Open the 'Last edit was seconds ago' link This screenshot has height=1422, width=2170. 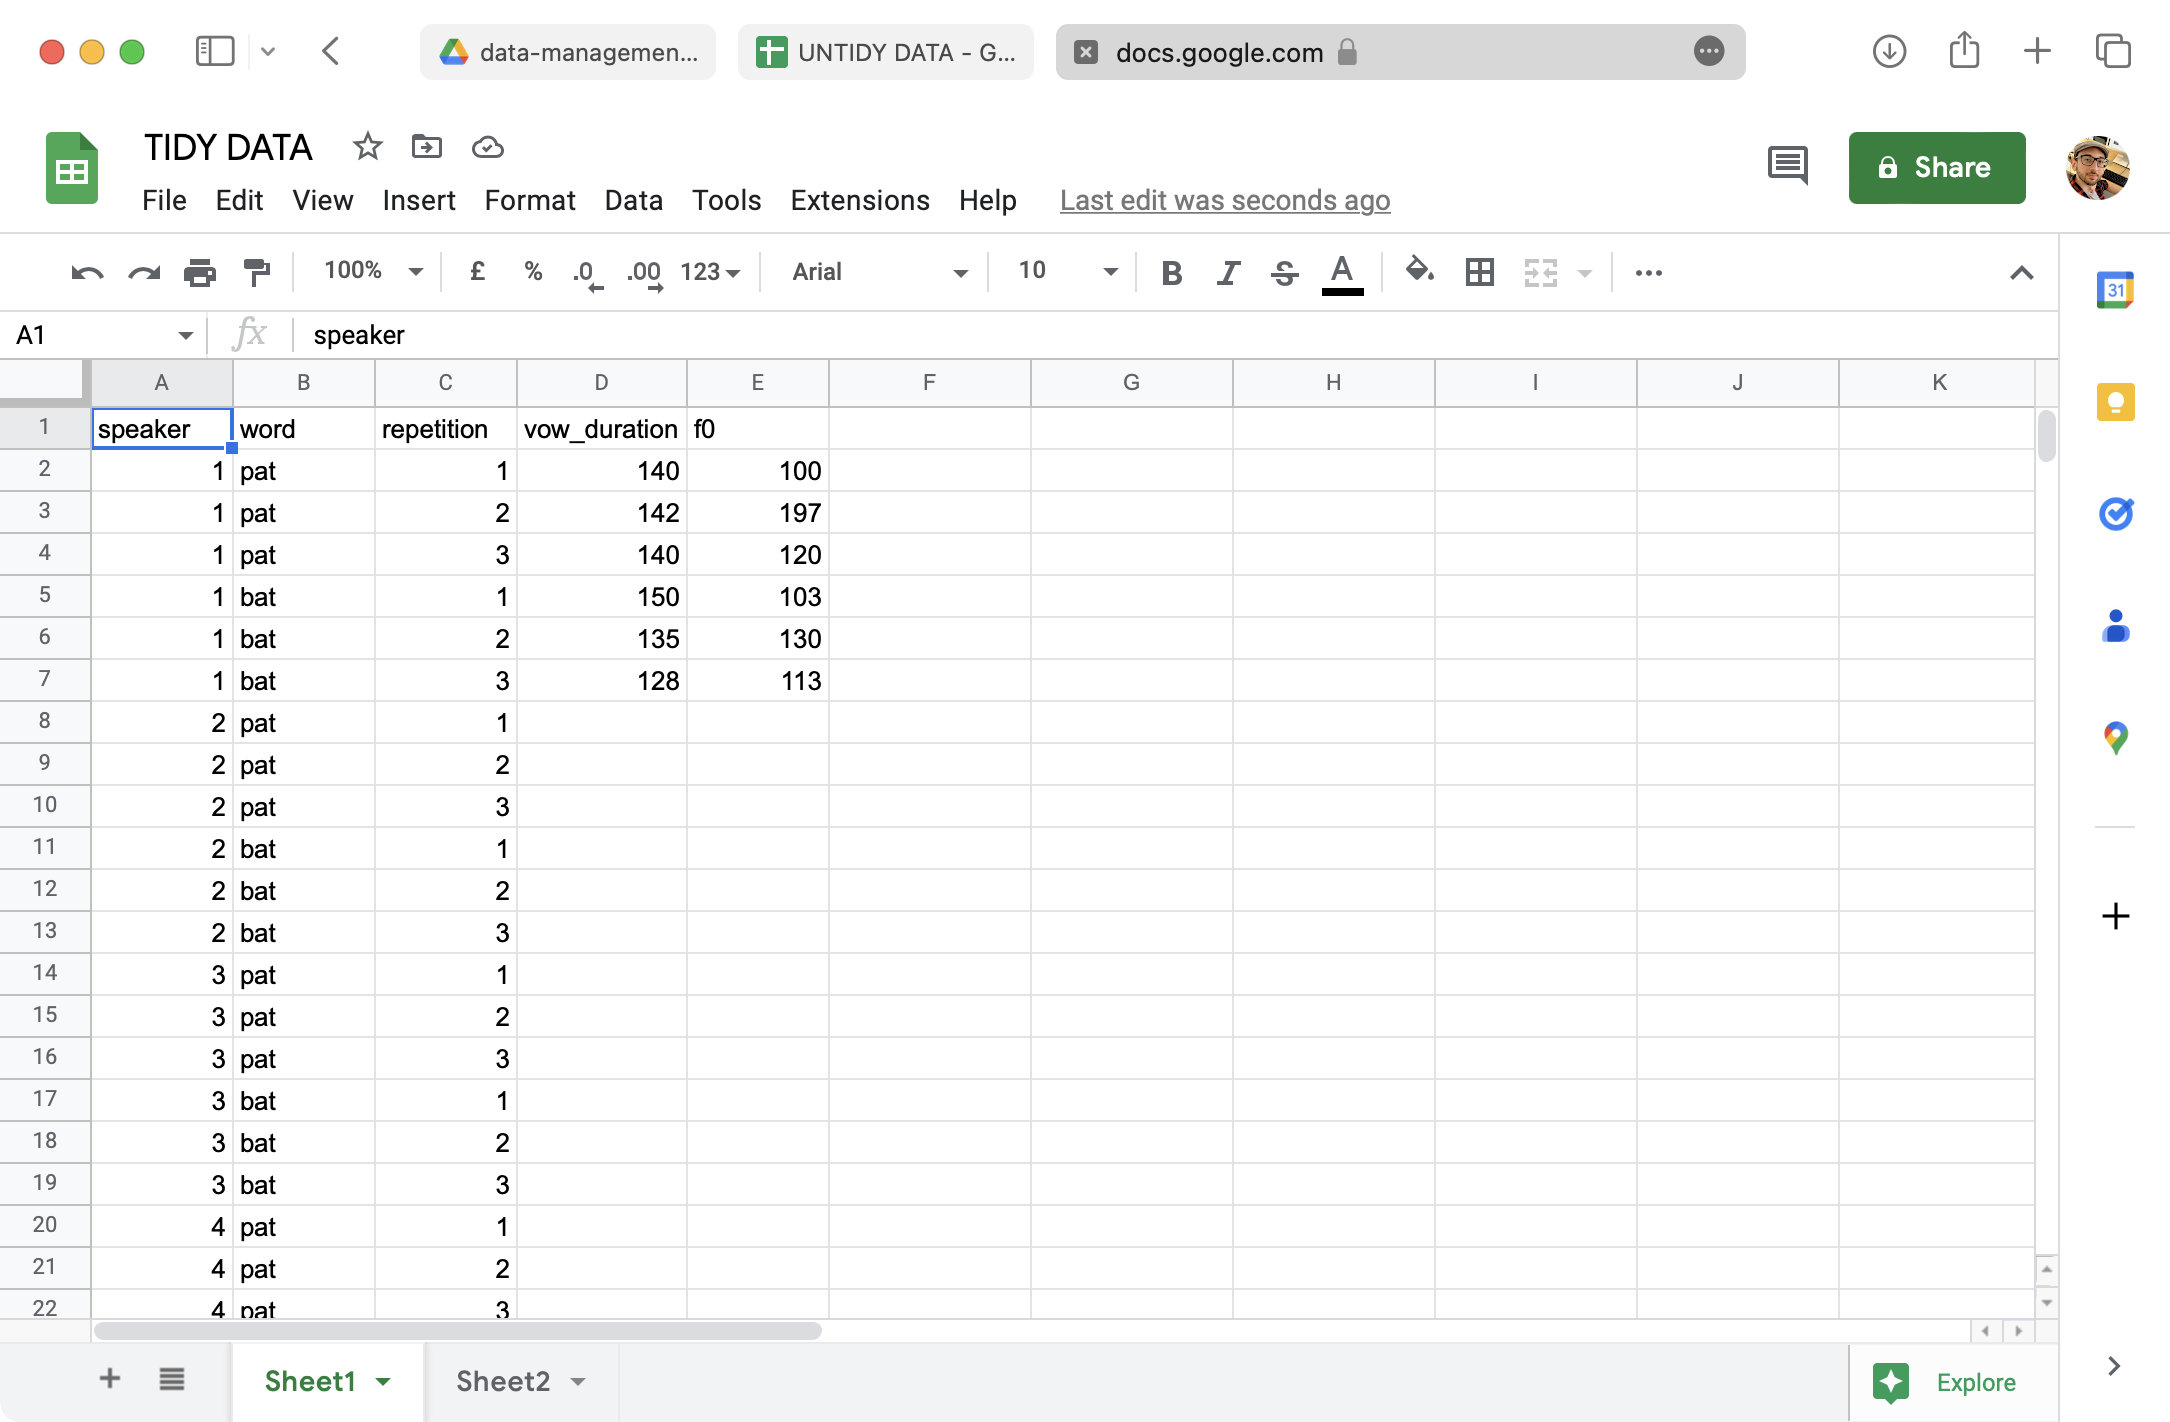[1224, 200]
